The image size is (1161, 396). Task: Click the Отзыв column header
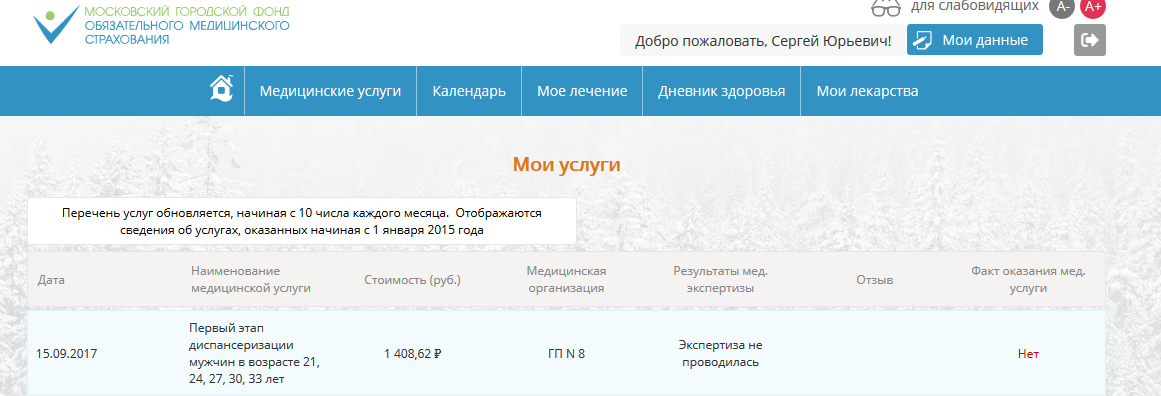[x=874, y=280]
